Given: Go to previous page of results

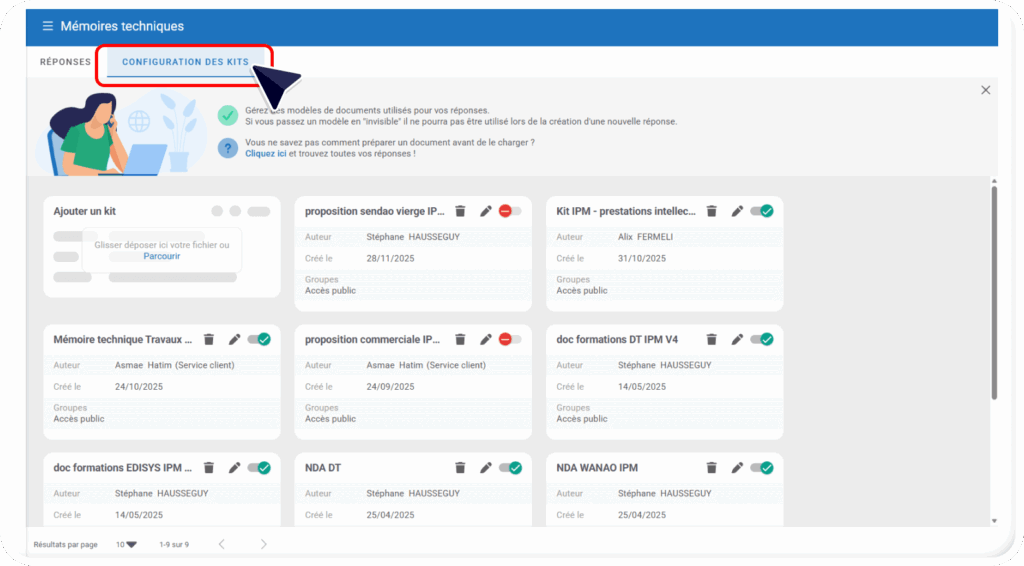Looking at the screenshot, I should pyautogui.click(x=221, y=544).
